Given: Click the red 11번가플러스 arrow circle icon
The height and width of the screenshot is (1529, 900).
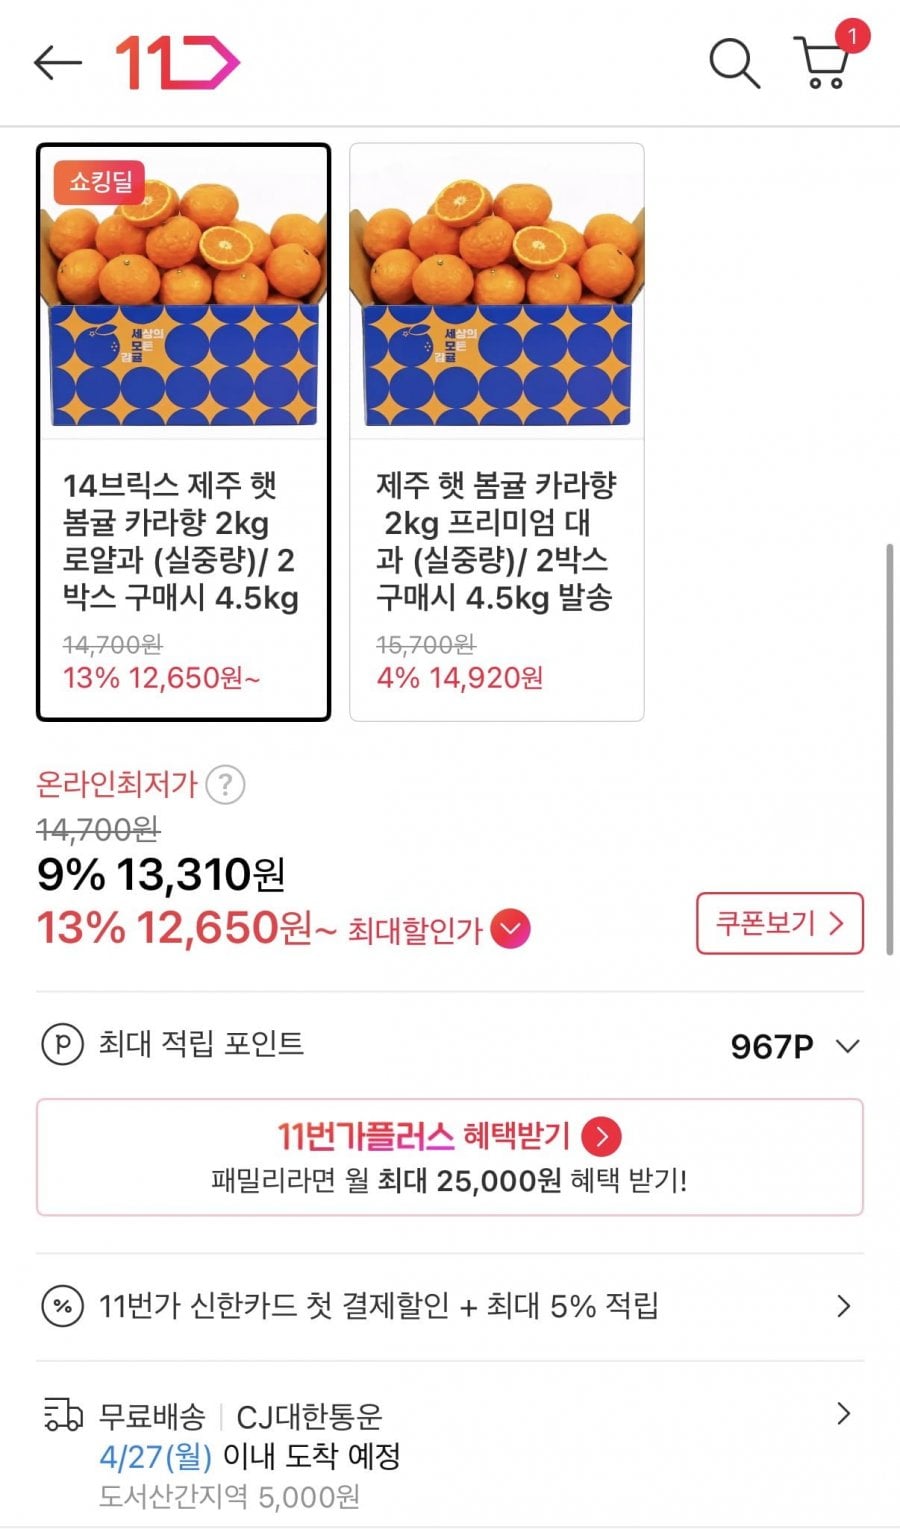Looking at the screenshot, I should click(x=602, y=1137).
